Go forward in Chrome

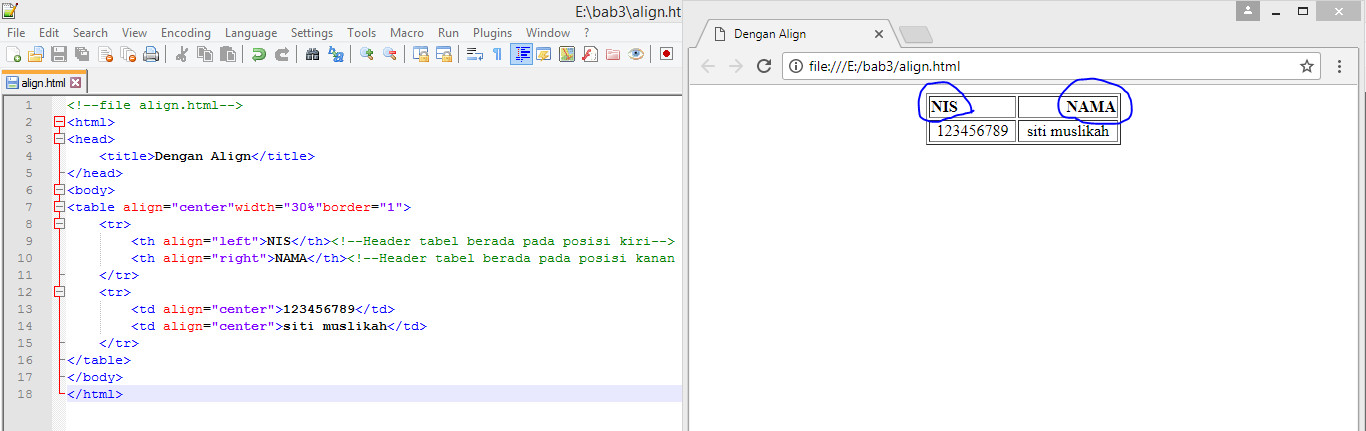(x=736, y=67)
